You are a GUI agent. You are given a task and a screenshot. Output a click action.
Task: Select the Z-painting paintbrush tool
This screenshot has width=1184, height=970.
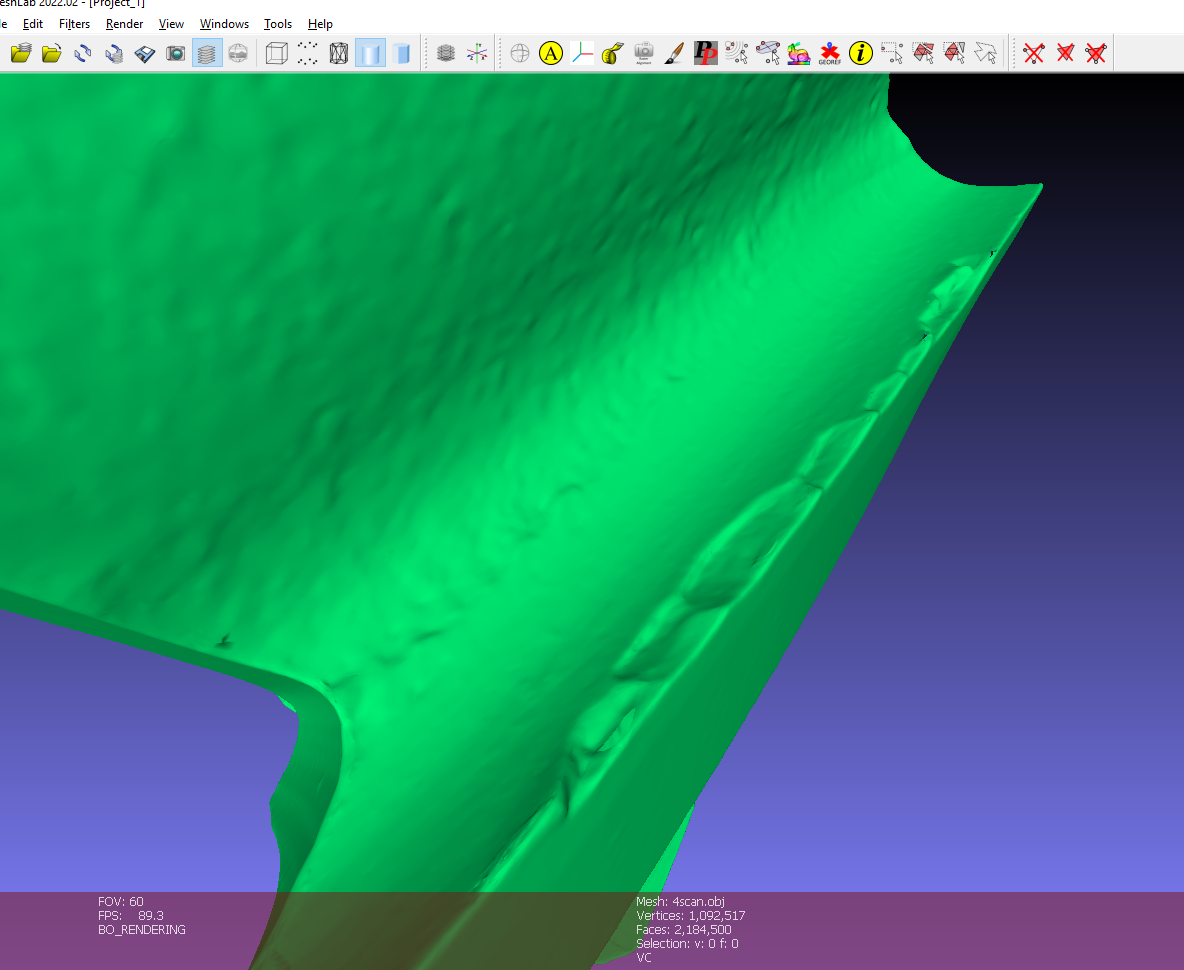pos(674,53)
